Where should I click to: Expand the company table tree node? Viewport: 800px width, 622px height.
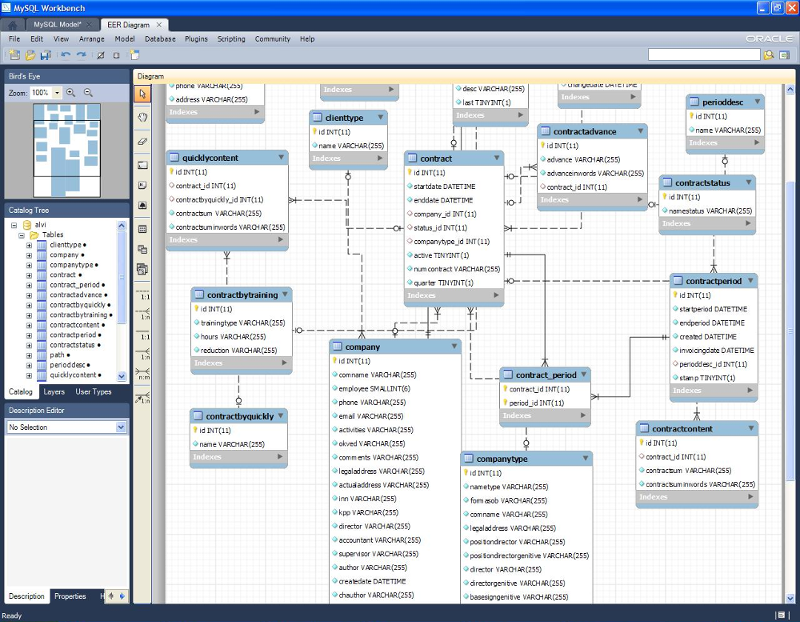29,255
